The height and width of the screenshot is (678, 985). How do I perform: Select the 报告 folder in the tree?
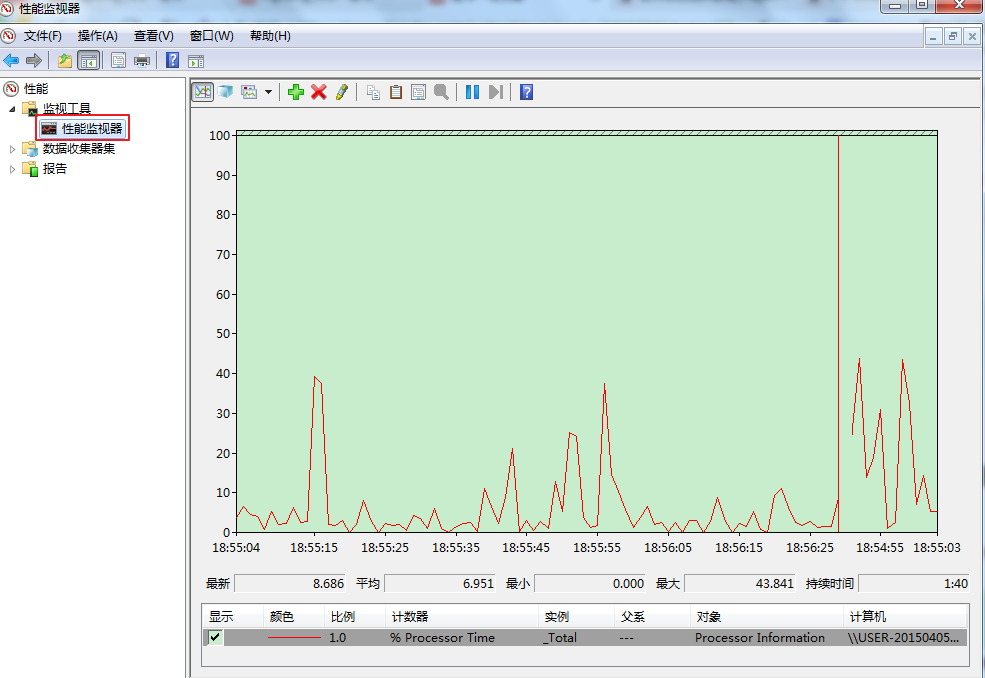[55, 169]
